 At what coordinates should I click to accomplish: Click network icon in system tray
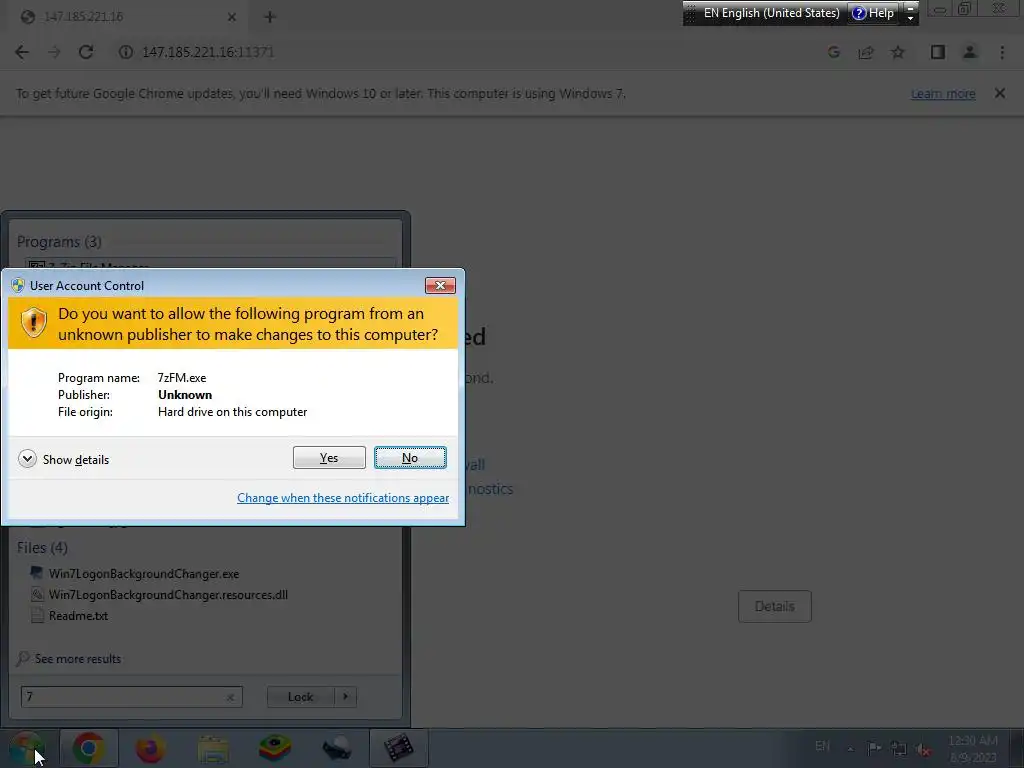coord(899,749)
